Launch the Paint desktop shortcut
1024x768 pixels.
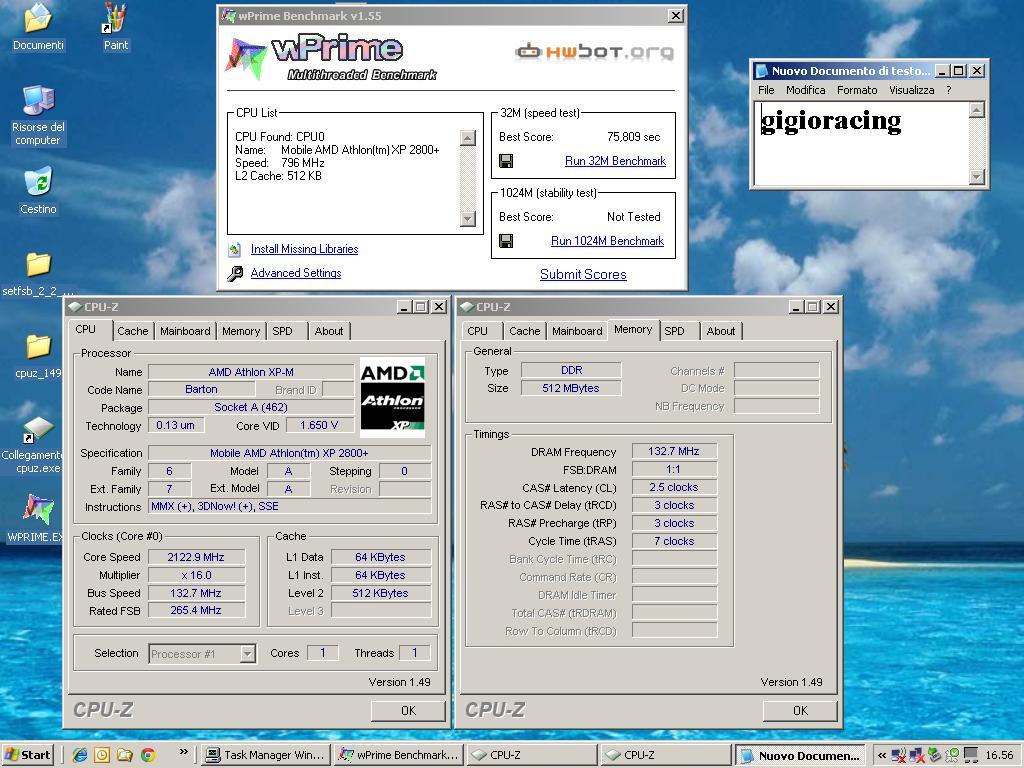(x=115, y=18)
